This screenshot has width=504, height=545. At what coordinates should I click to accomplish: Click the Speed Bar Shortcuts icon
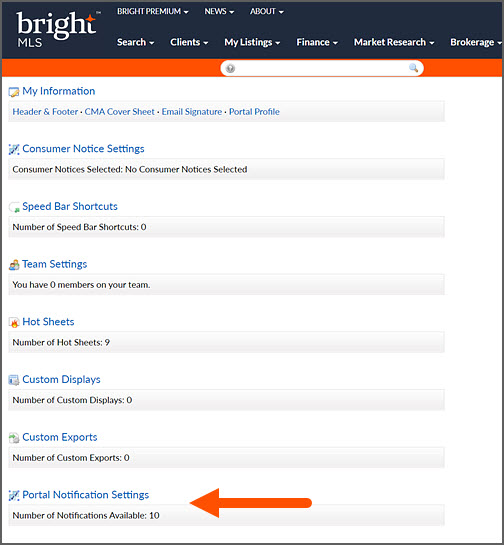click(14, 207)
